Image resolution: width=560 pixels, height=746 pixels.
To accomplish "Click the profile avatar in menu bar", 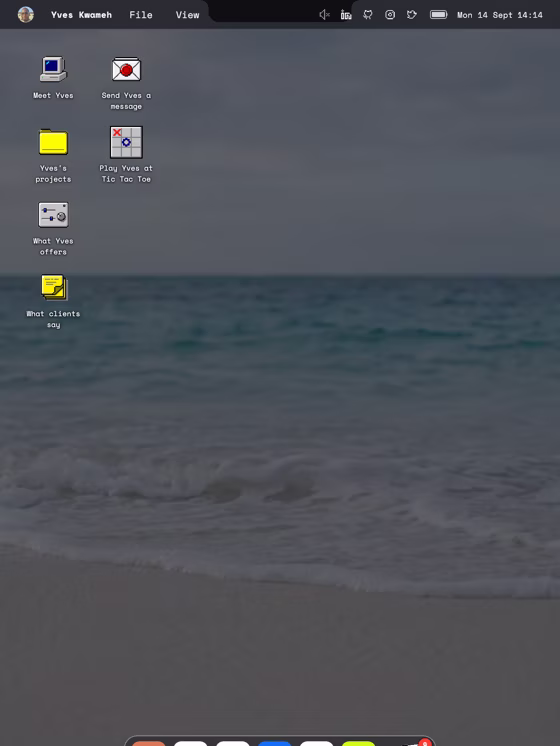I will [26, 15].
